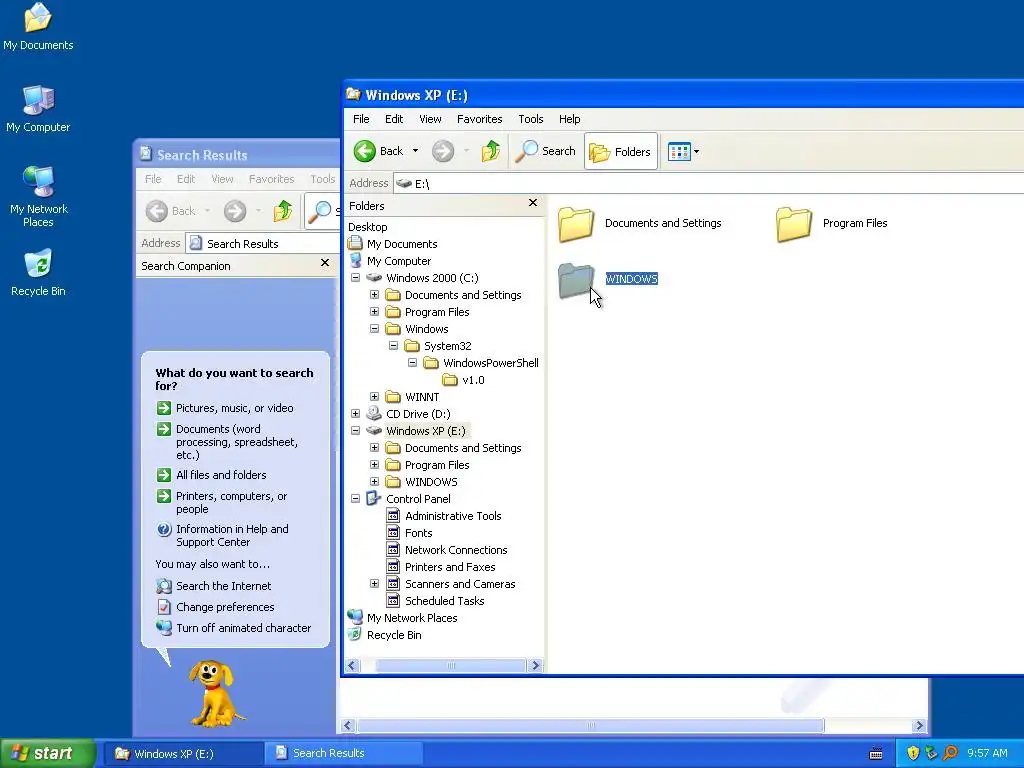Expand C: Documents and Settings tree node
The image size is (1024, 768).
(x=374, y=295)
